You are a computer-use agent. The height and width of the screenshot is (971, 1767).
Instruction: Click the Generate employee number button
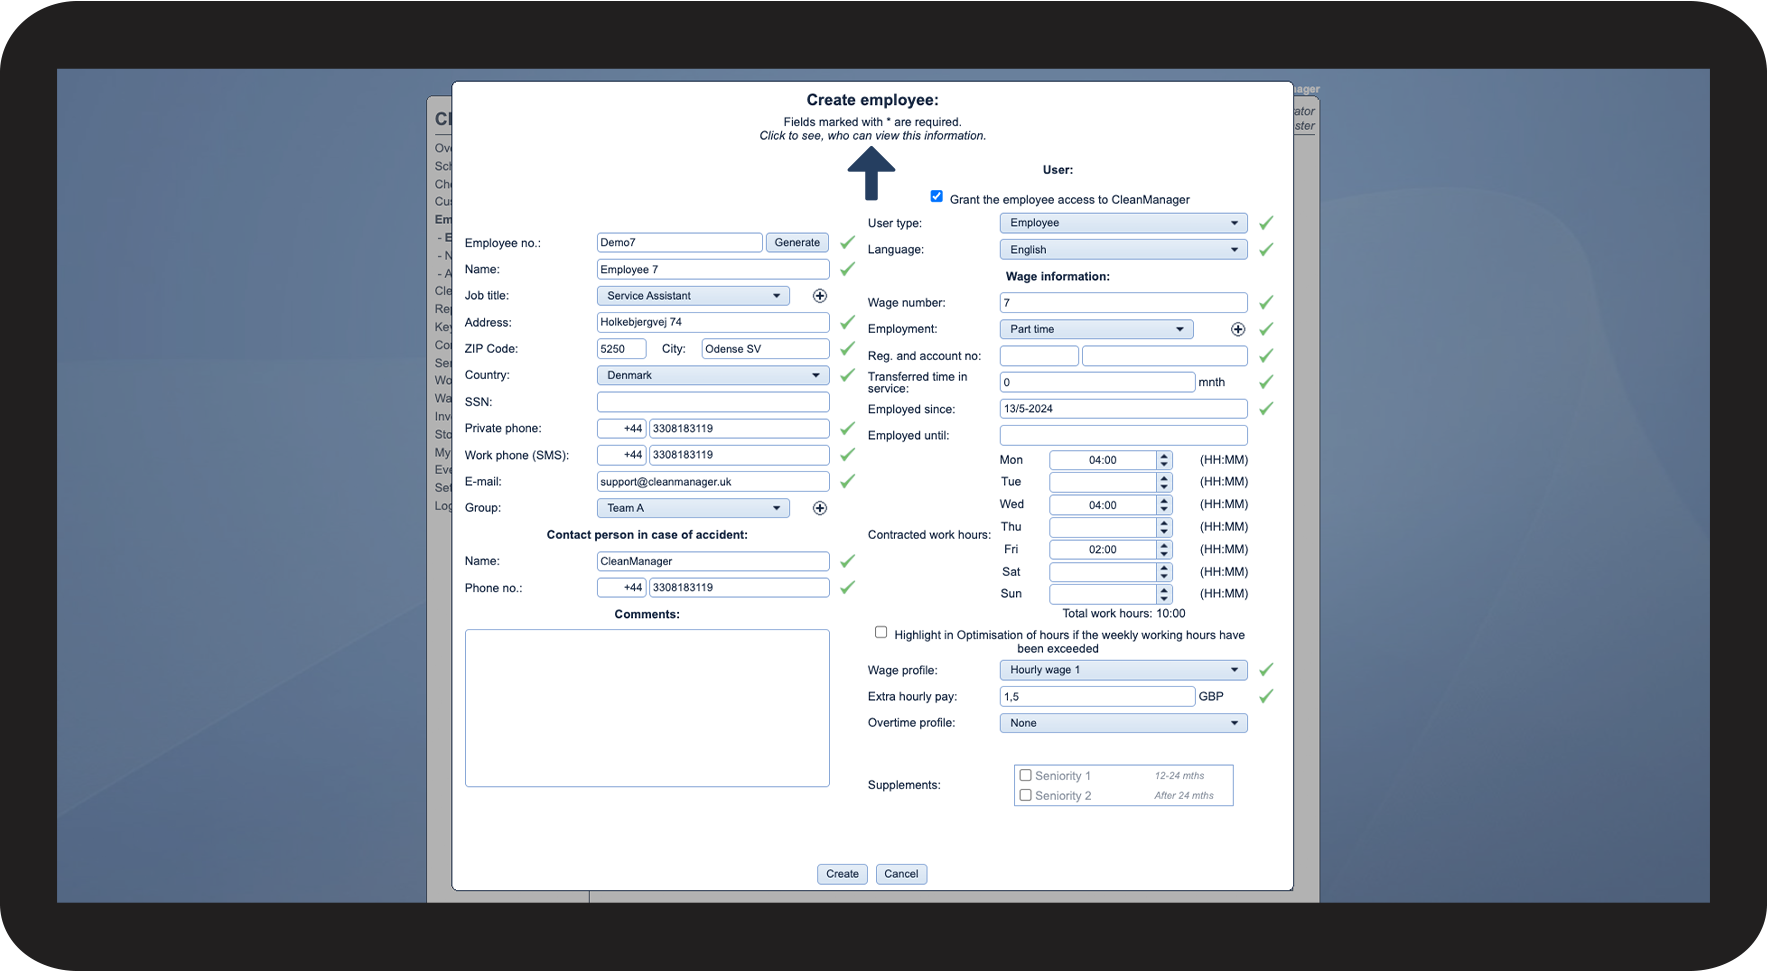pyautogui.click(x=797, y=242)
